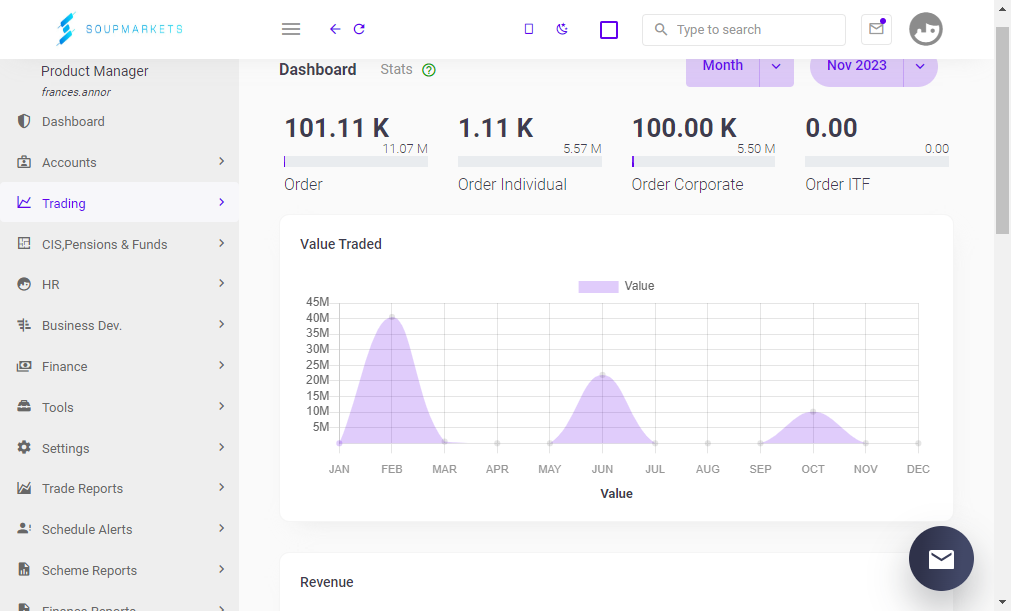Open the Trade Reports menu
The width and height of the screenshot is (1011, 611).
click(119, 489)
